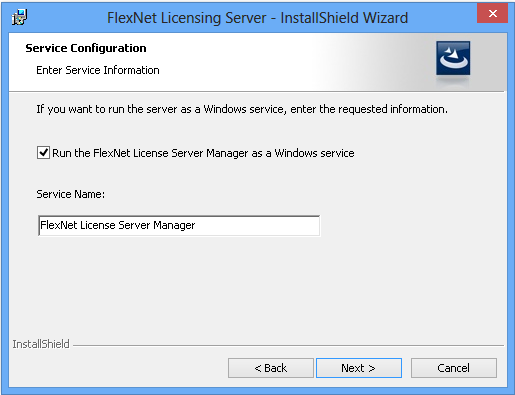This screenshot has width=515, height=395.
Task: Click the separator line beside the InstallShield label
Action: coord(288,345)
